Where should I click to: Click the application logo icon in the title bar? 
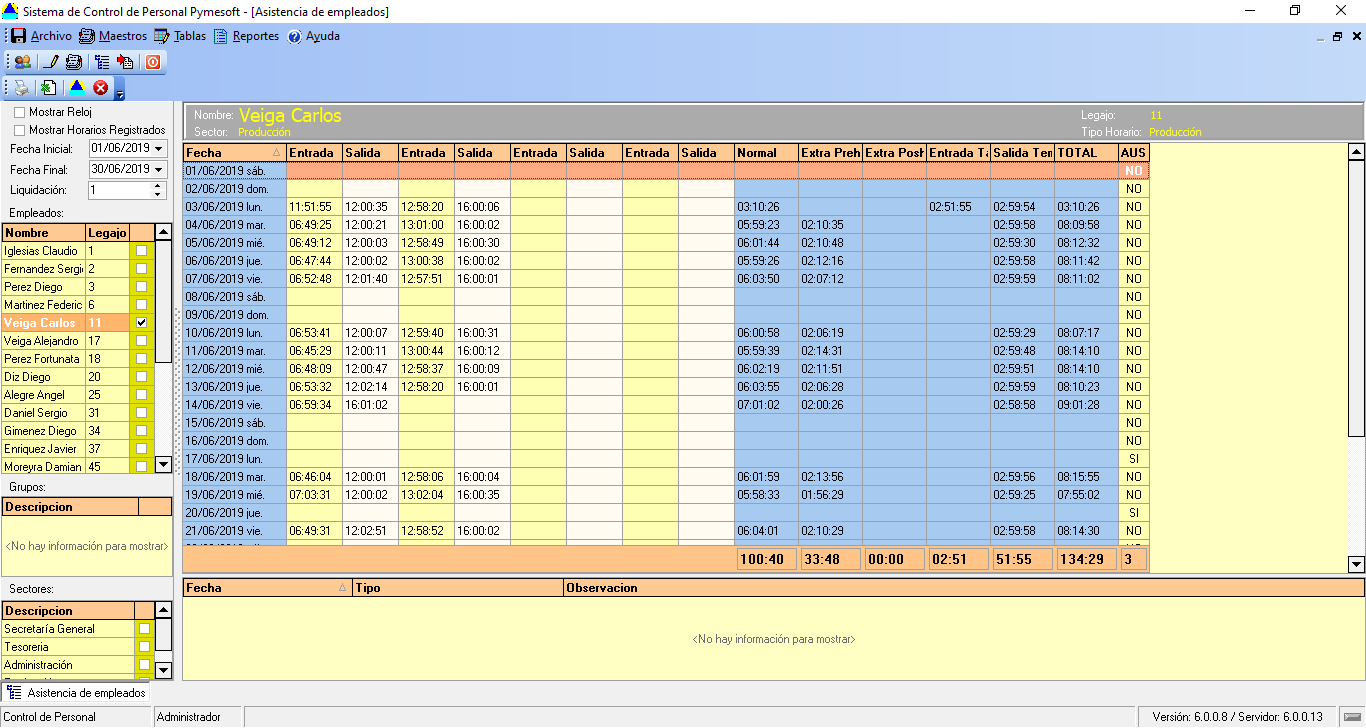point(9,11)
